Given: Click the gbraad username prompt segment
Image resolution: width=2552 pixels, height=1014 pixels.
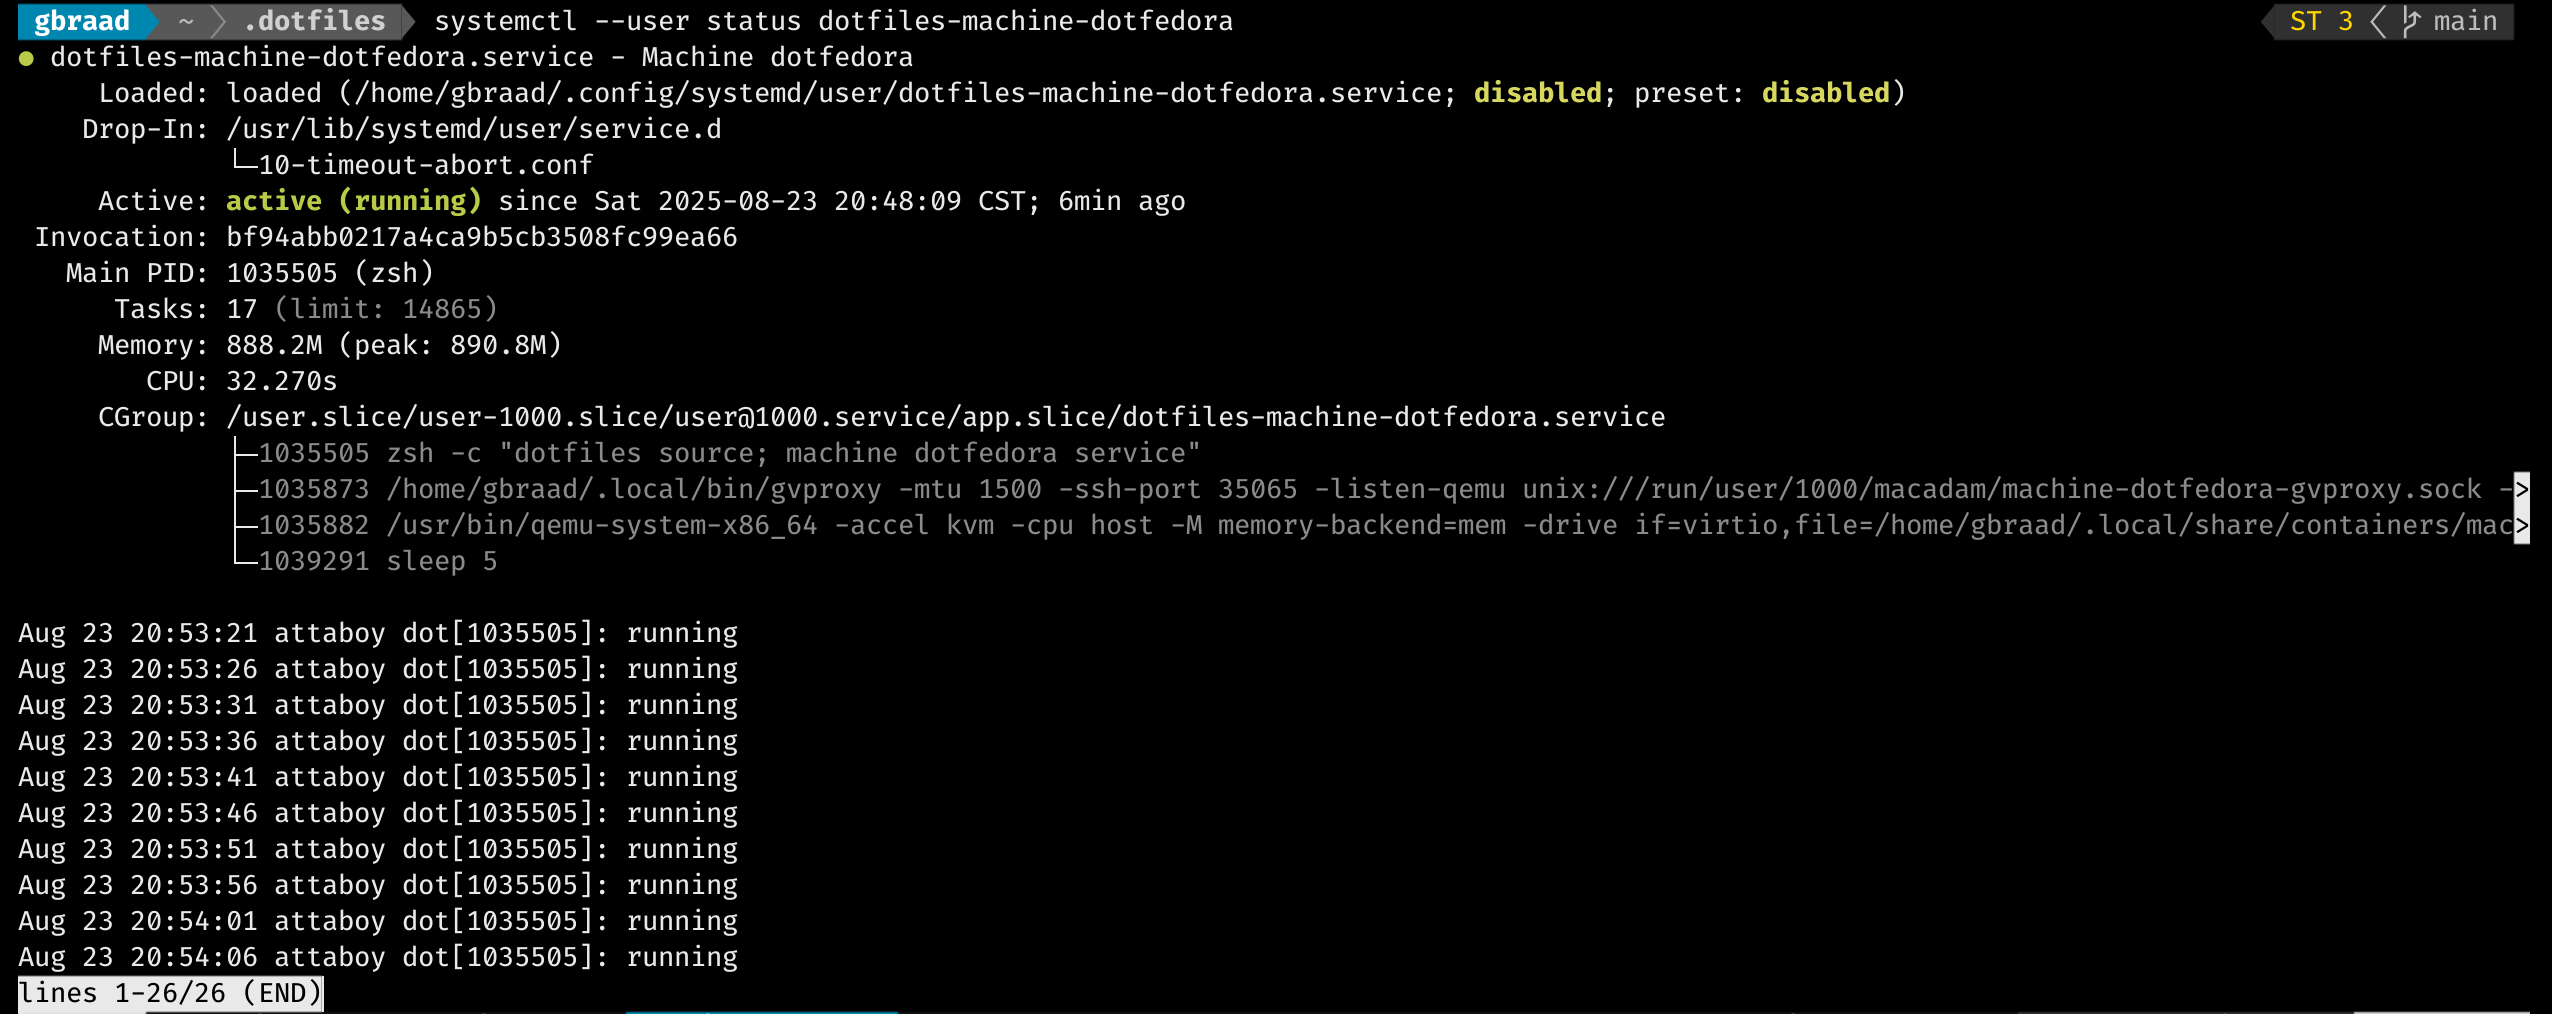Looking at the screenshot, I should pyautogui.click(x=82, y=21).
